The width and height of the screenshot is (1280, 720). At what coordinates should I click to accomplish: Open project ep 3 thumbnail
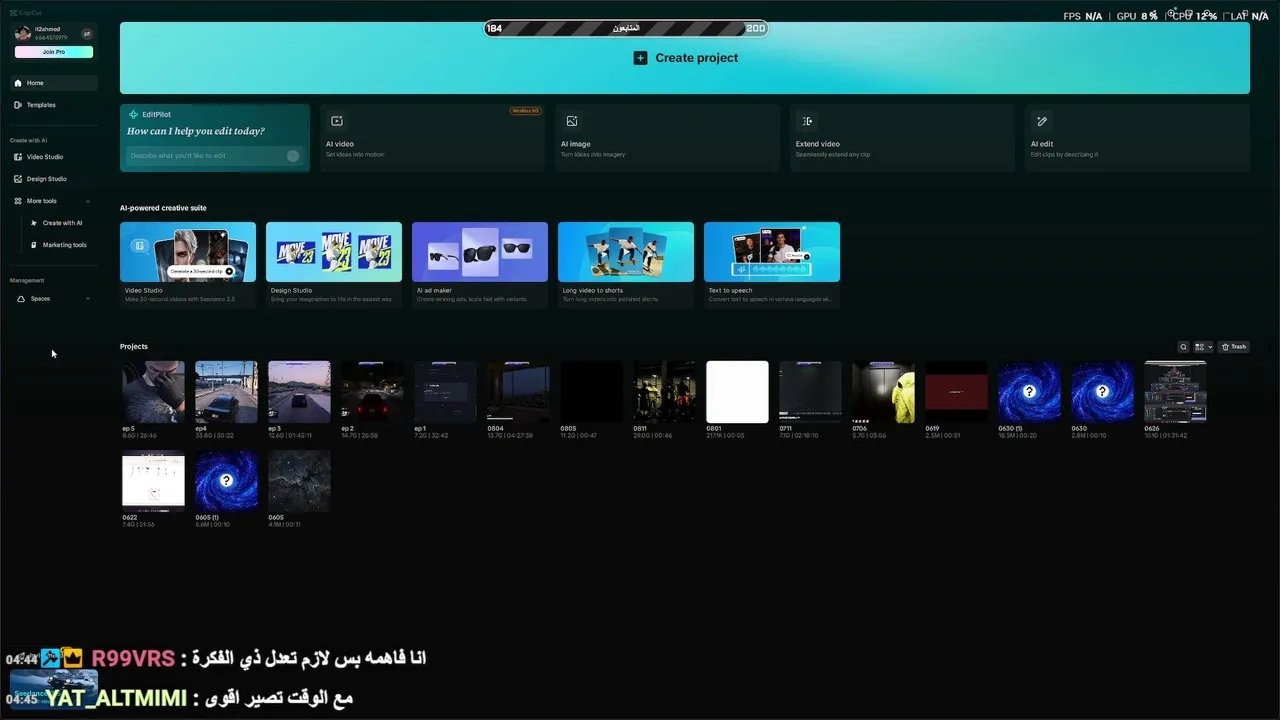pyautogui.click(x=299, y=392)
